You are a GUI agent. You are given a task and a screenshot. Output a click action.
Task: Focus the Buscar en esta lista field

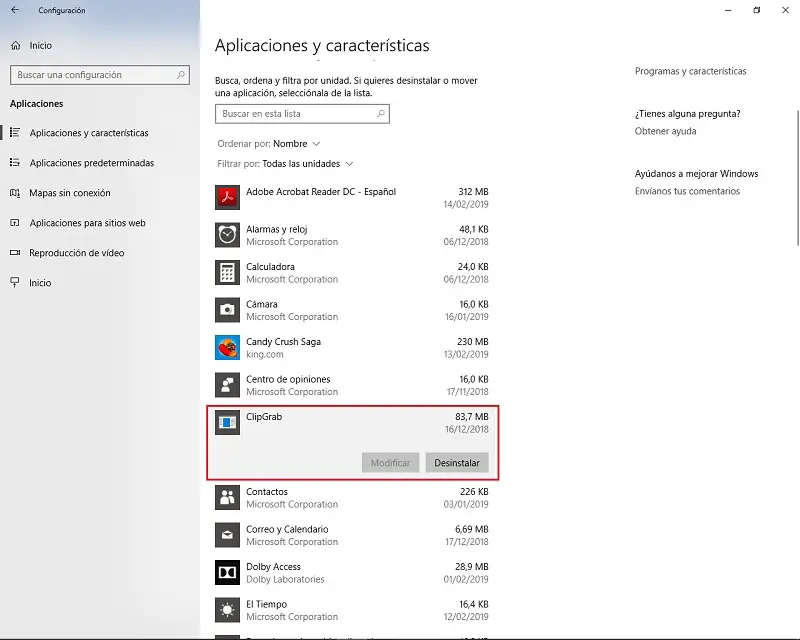(x=302, y=114)
